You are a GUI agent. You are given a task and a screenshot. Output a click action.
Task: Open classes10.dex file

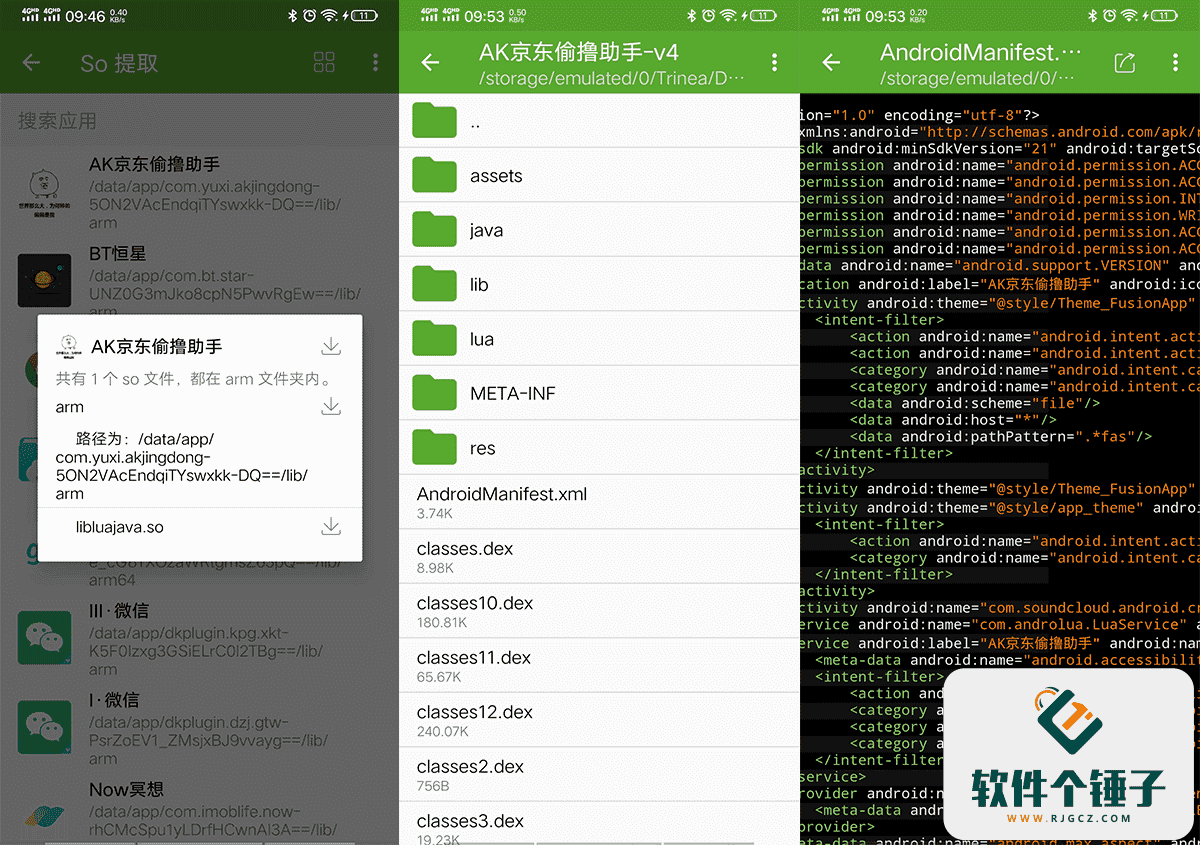599,612
